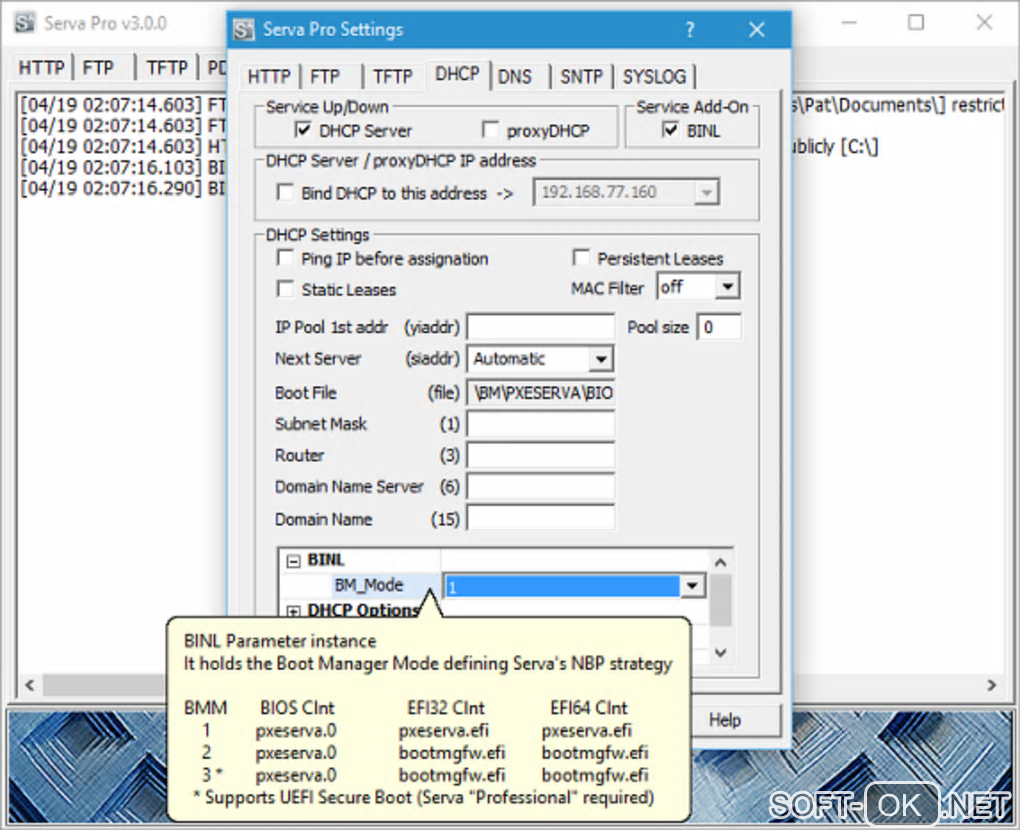Click the Pool size input field
The image size is (1020, 830).
[x=719, y=327]
